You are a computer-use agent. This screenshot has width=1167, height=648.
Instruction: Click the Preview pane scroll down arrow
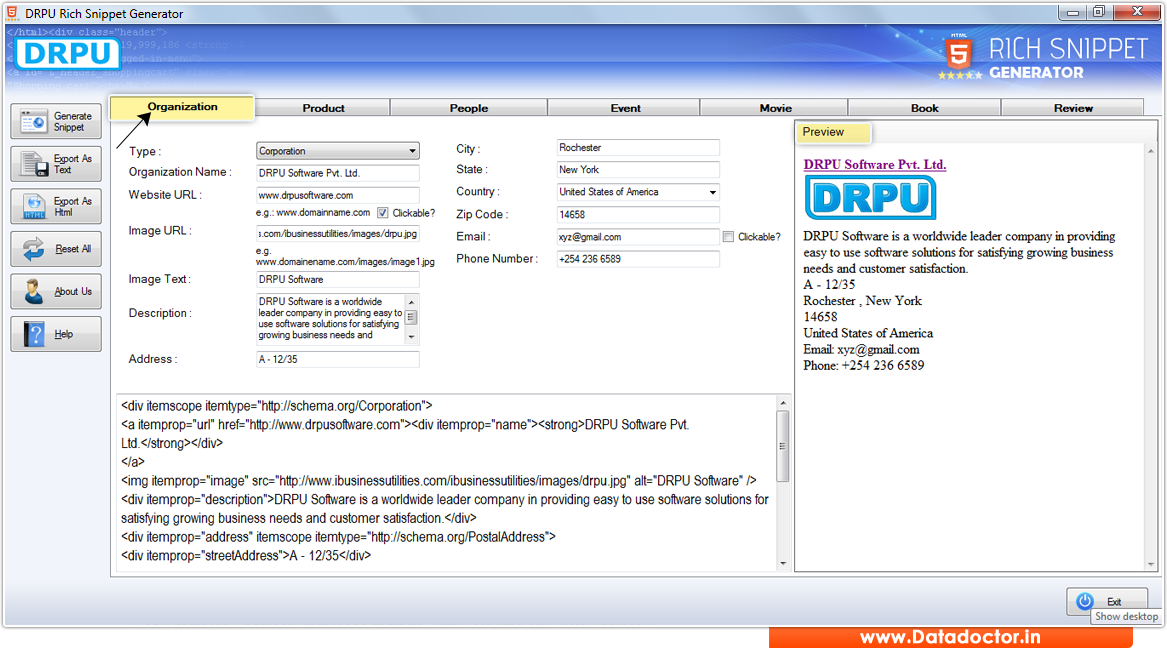pyautogui.click(x=1151, y=564)
